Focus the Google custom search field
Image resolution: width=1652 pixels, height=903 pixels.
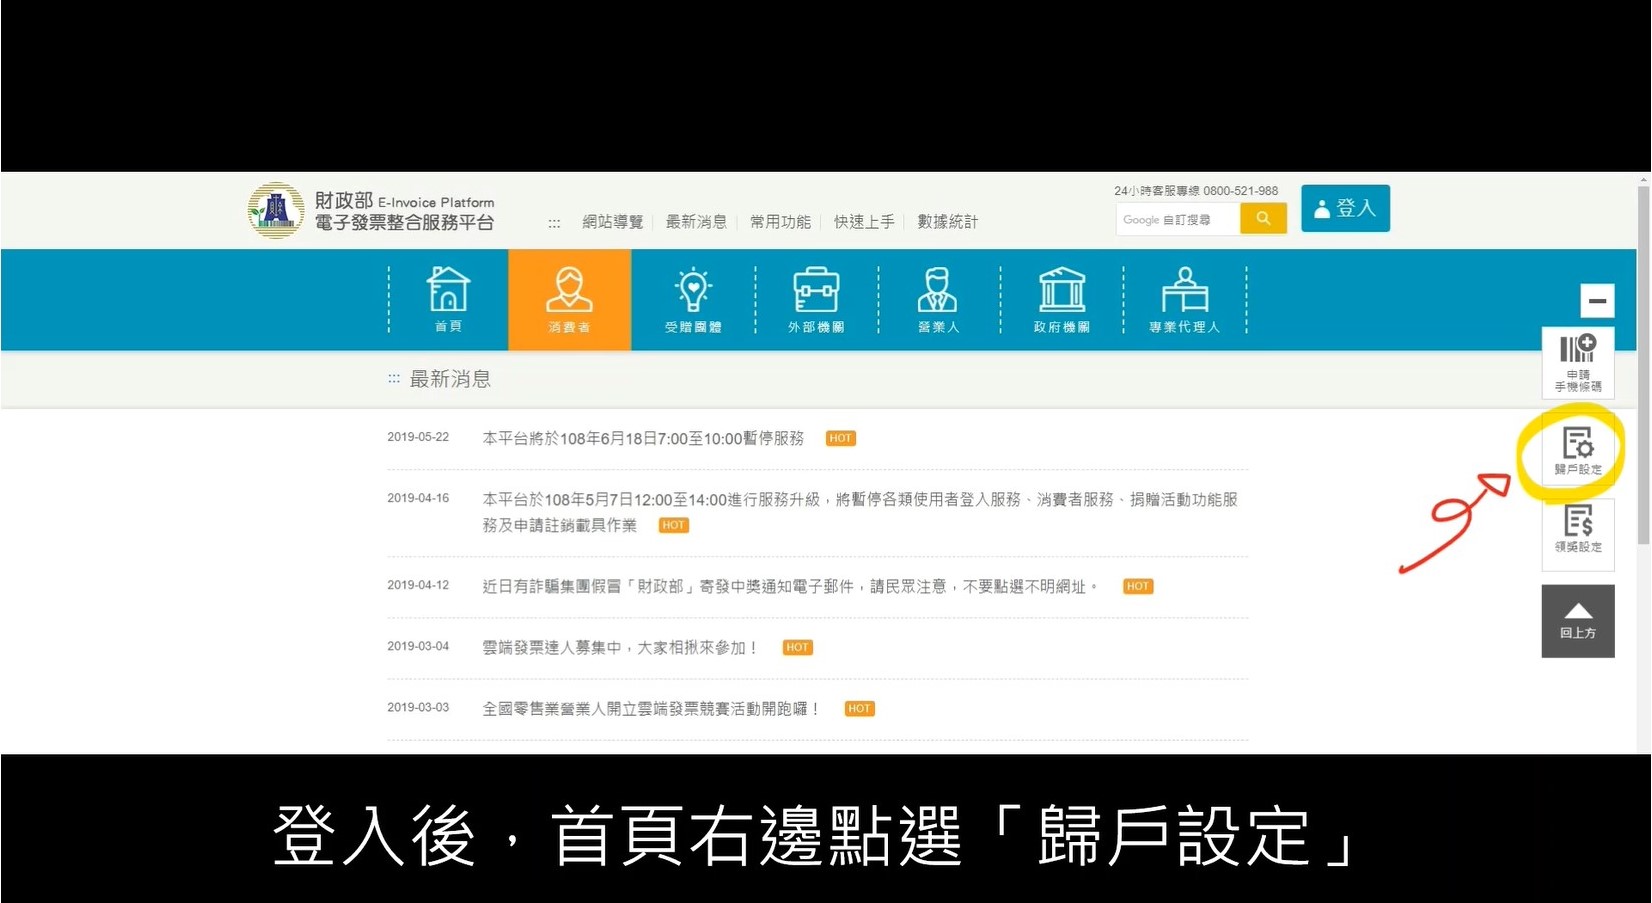tap(1177, 219)
